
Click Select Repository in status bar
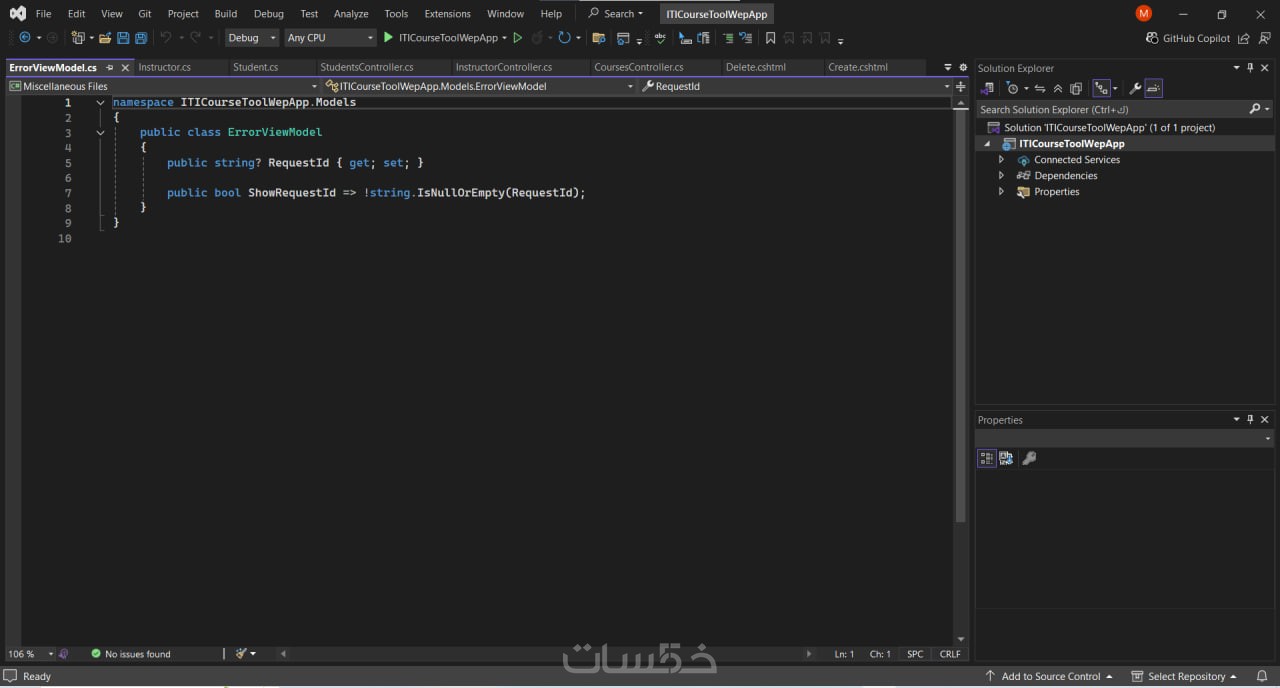click(x=1184, y=676)
